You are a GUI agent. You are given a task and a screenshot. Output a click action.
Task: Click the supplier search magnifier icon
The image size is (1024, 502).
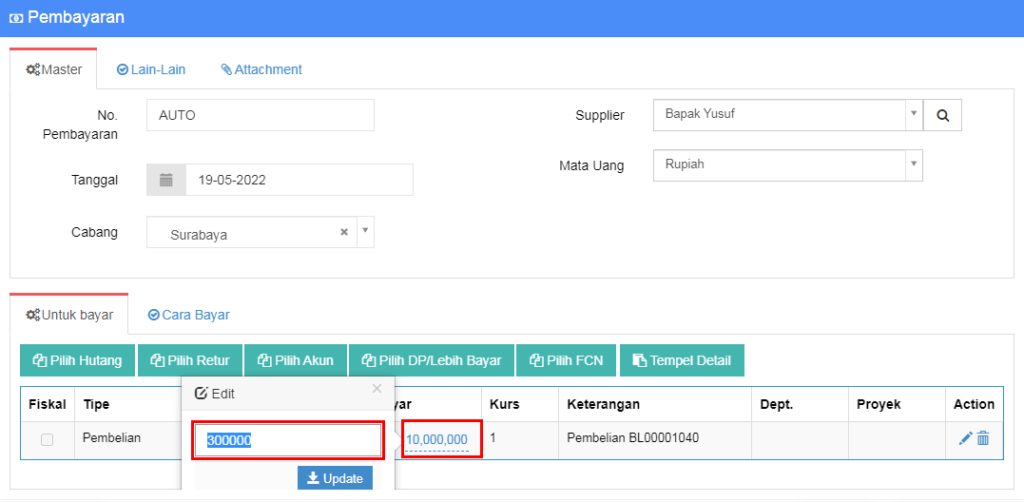[x=942, y=115]
